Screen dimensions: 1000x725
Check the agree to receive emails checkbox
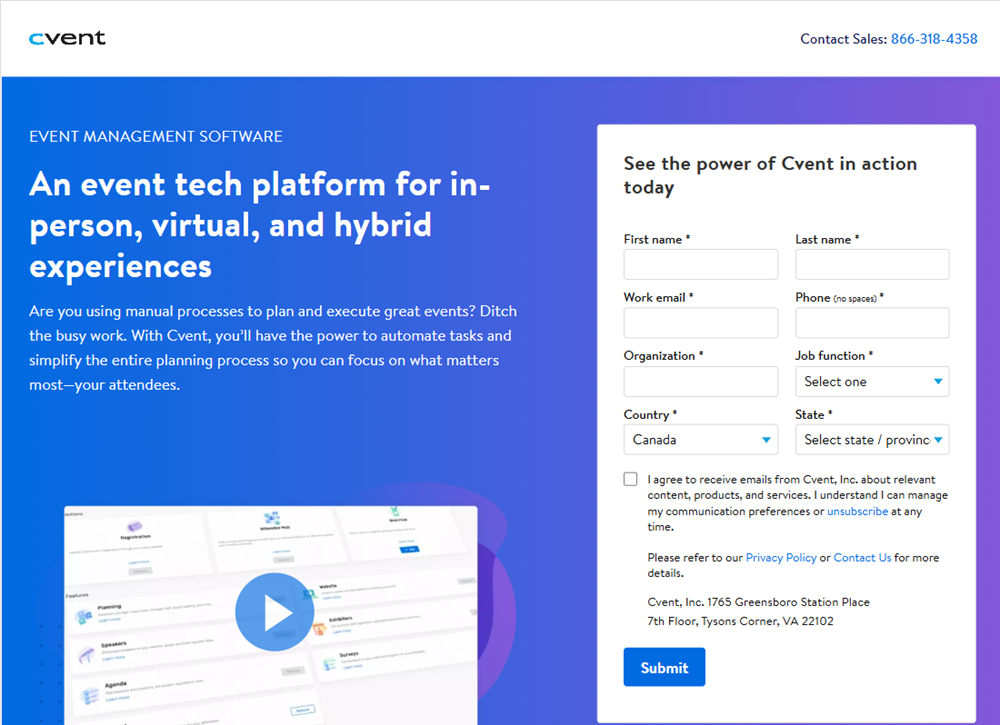[x=630, y=479]
